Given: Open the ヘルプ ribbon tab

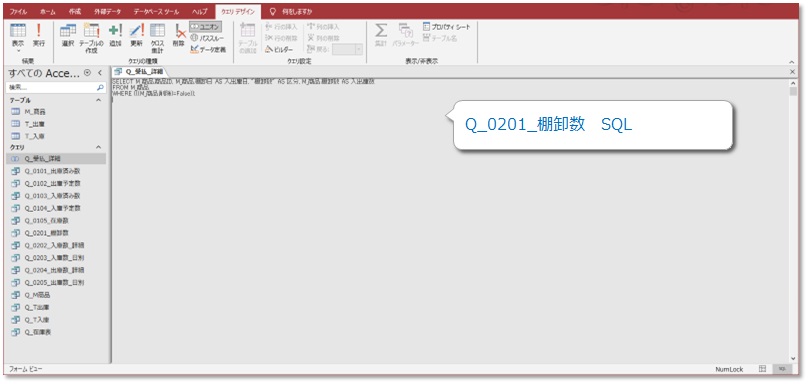Looking at the screenshot, I should (199, 11).
